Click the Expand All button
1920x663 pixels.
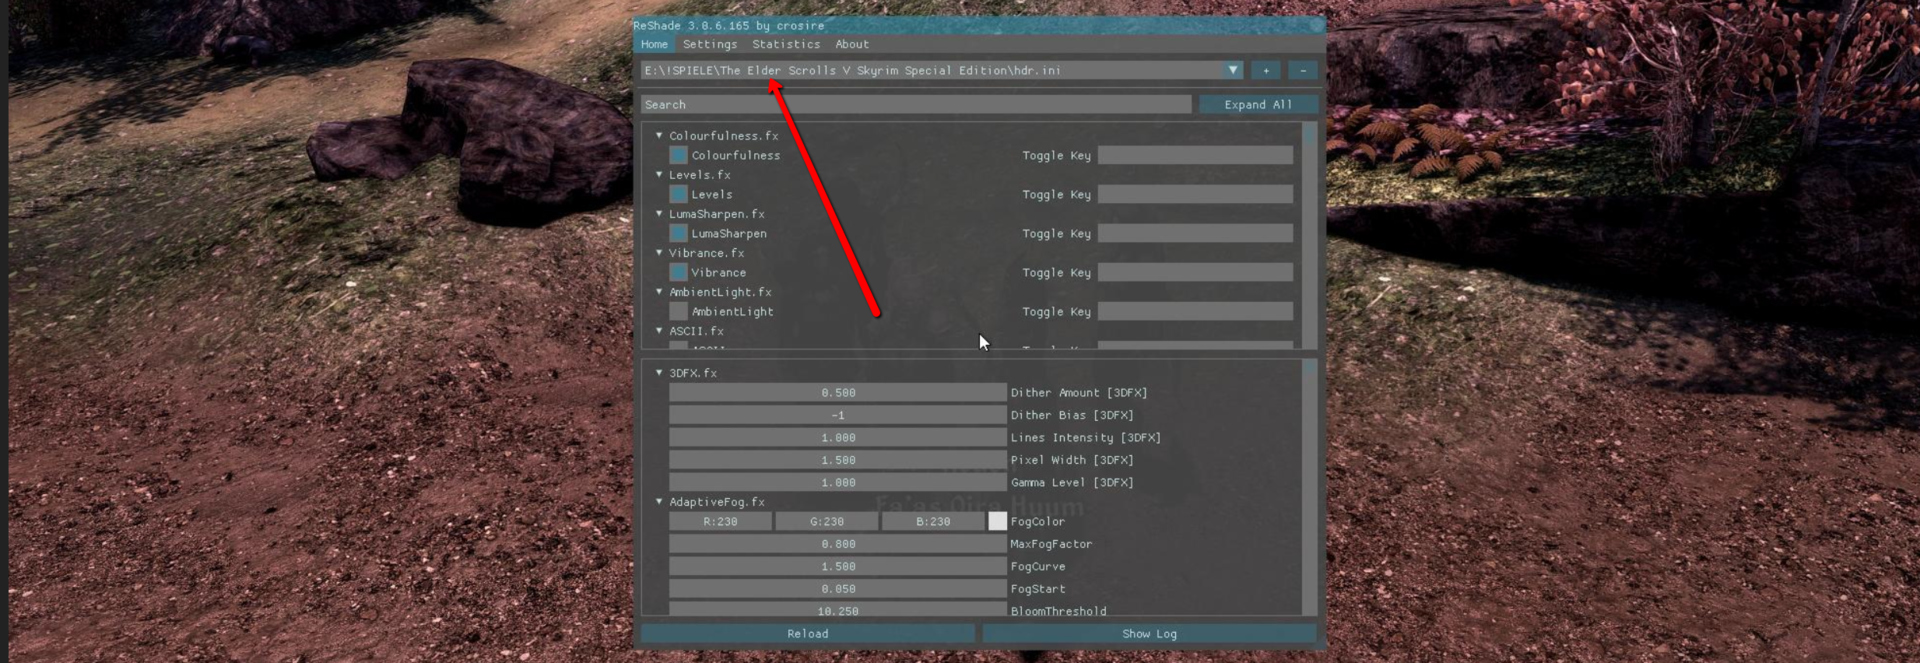pyautogui.click(x=1257, y=104)
